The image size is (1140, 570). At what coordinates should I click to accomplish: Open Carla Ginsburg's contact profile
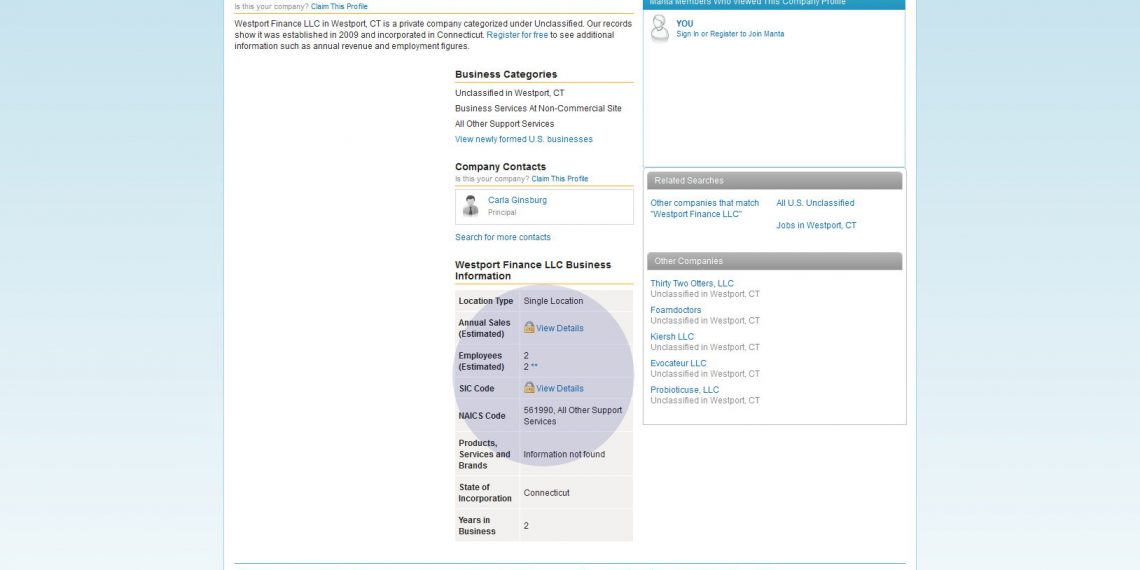(517, 200)
